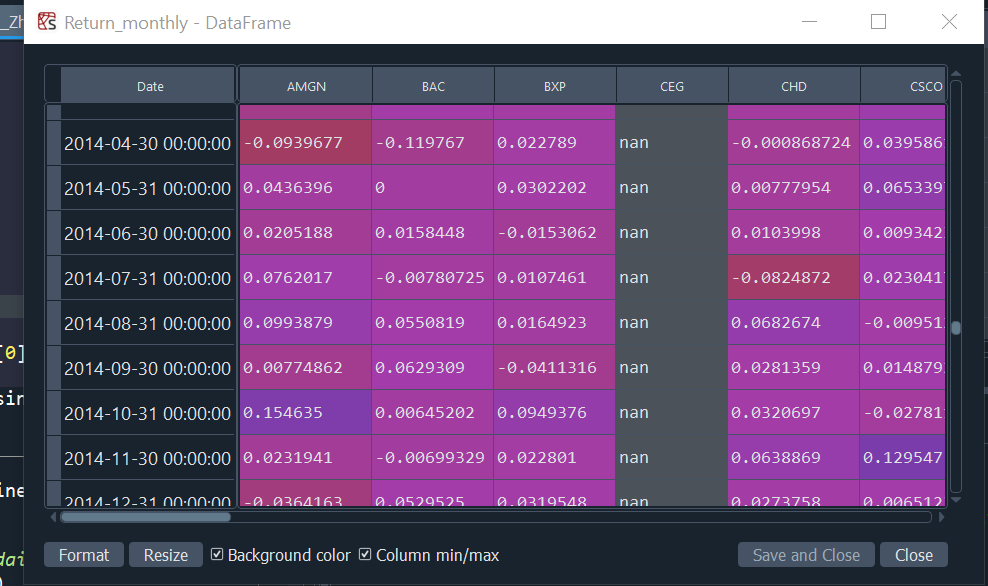The image size is (988, 586).
Task: Click the Close button of the dialog
Action: (913, 554)
